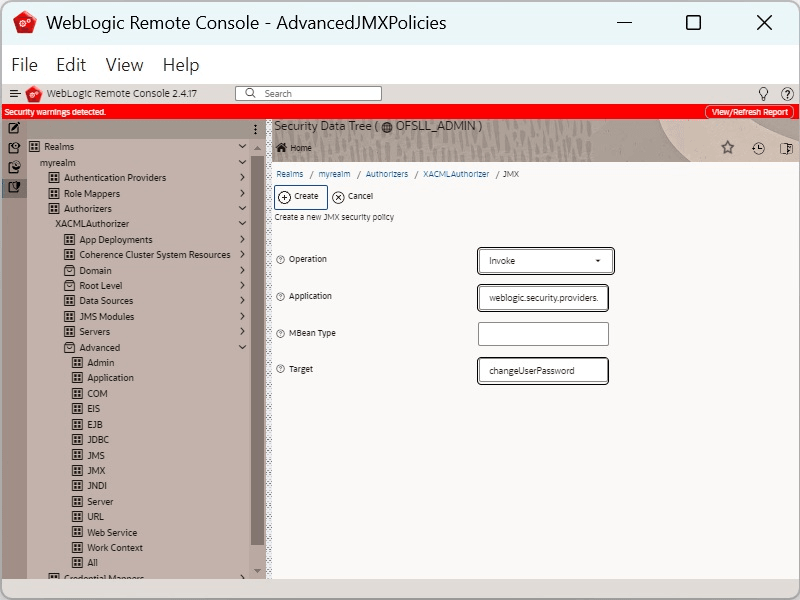Click the Application input field

(543, 298)
